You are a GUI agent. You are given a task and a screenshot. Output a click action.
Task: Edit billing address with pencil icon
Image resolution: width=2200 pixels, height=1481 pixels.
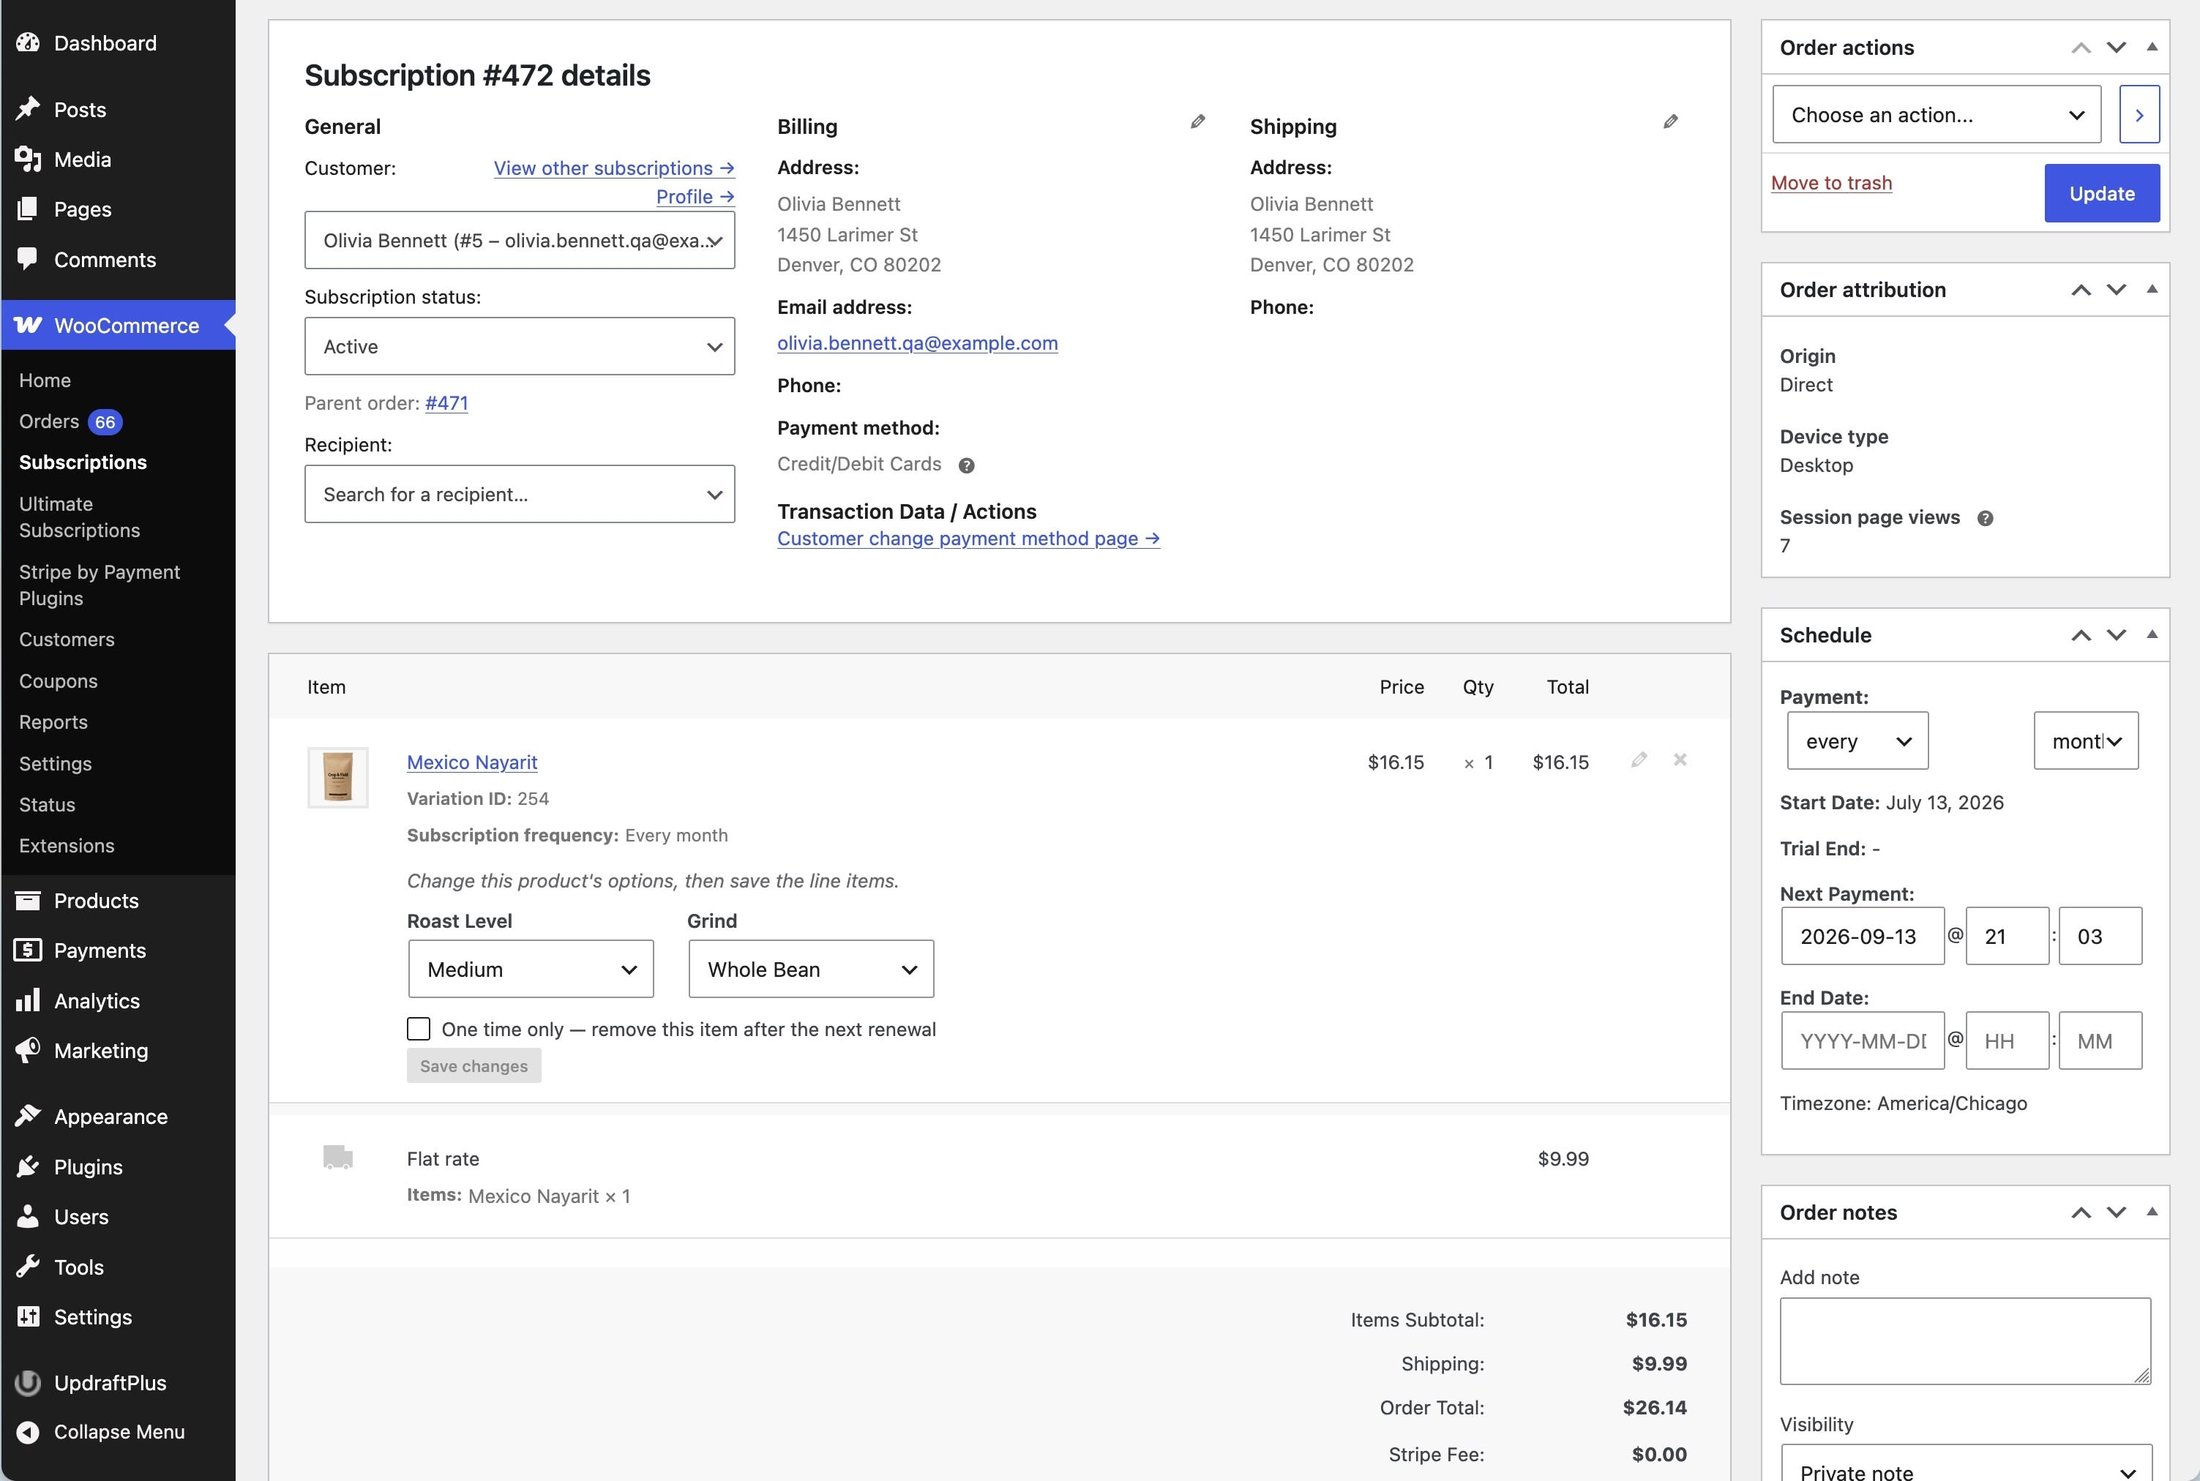coord(1198,122)
